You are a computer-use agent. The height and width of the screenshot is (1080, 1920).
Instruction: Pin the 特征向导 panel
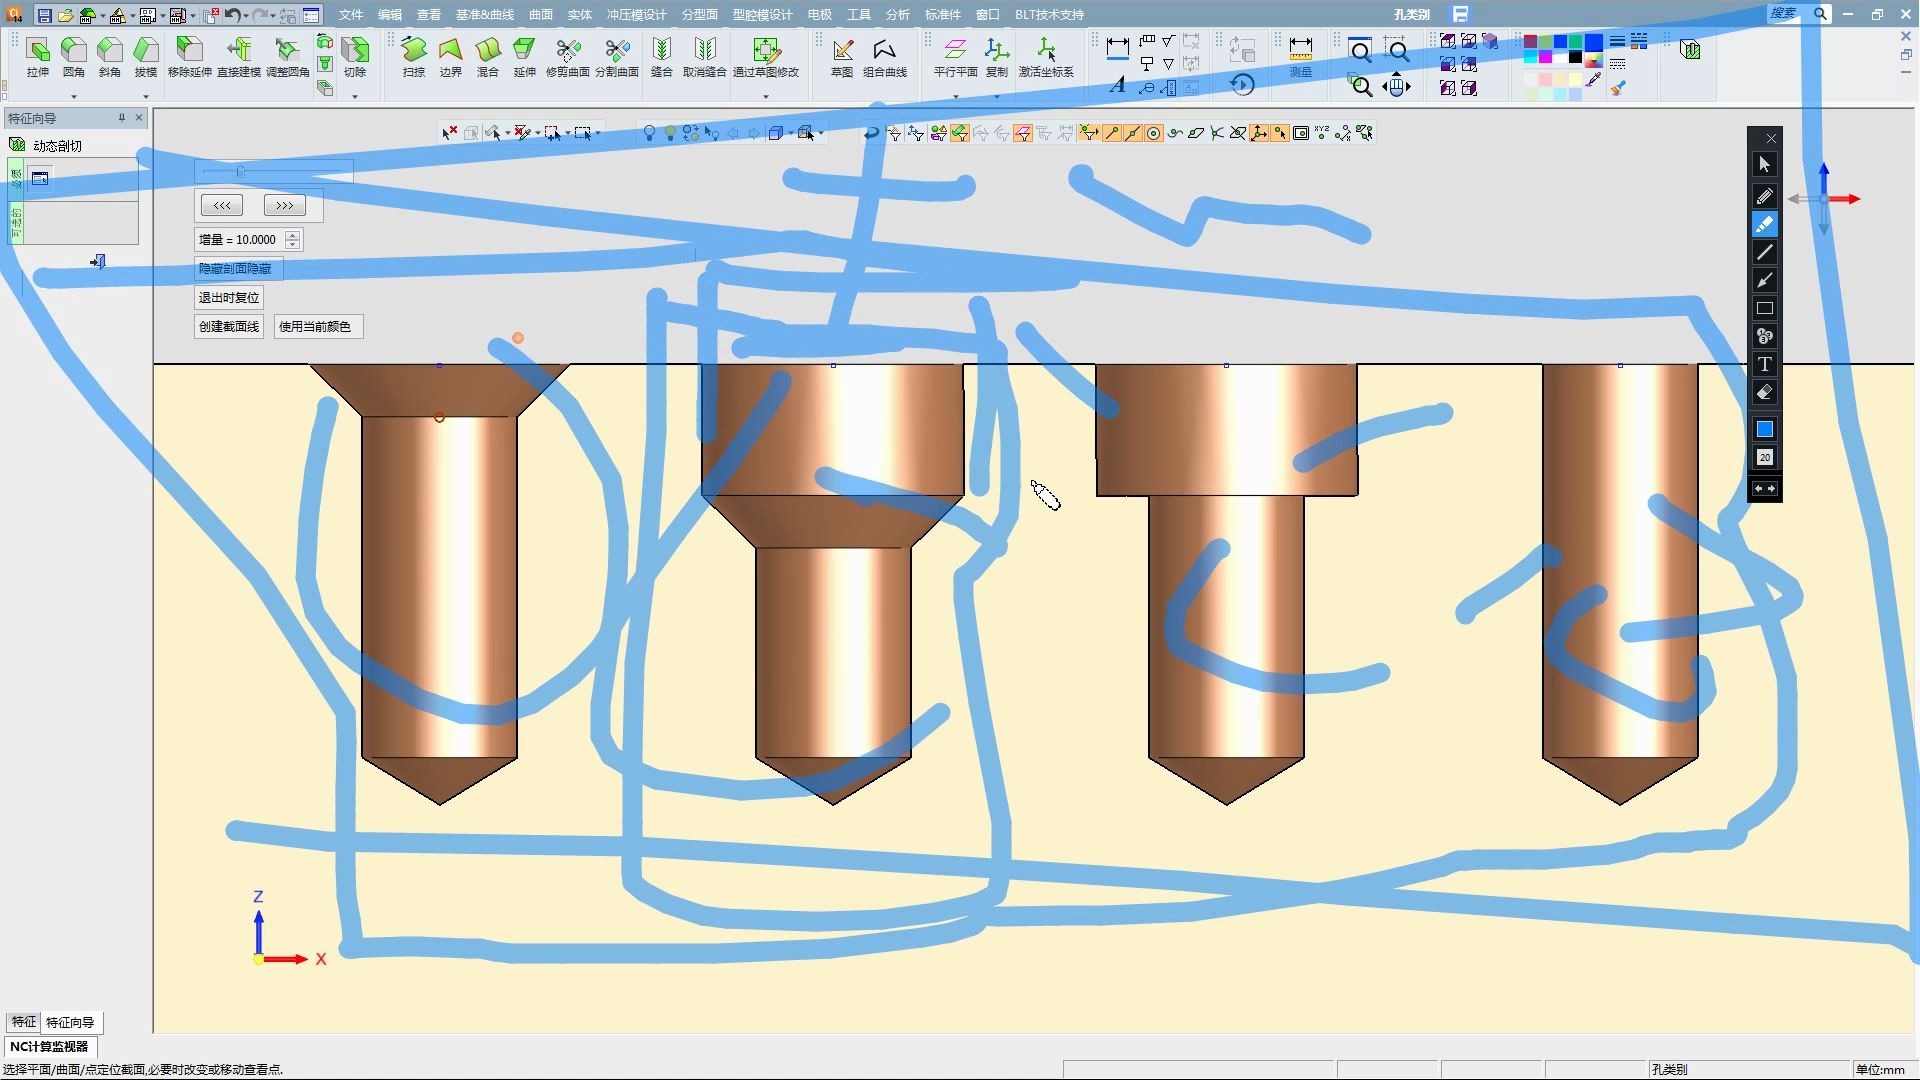pyautogui.click(x=122, y=118)
